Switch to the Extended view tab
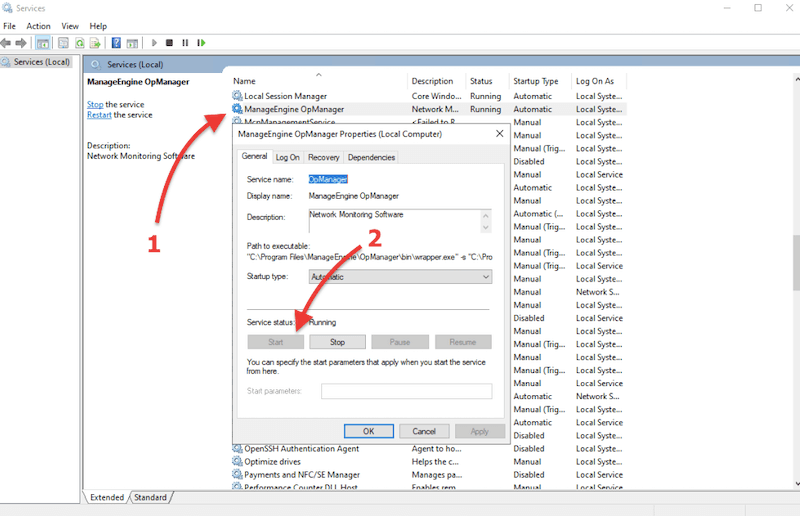The height and width of the screenshot is (516, 800). coord(107,497)
